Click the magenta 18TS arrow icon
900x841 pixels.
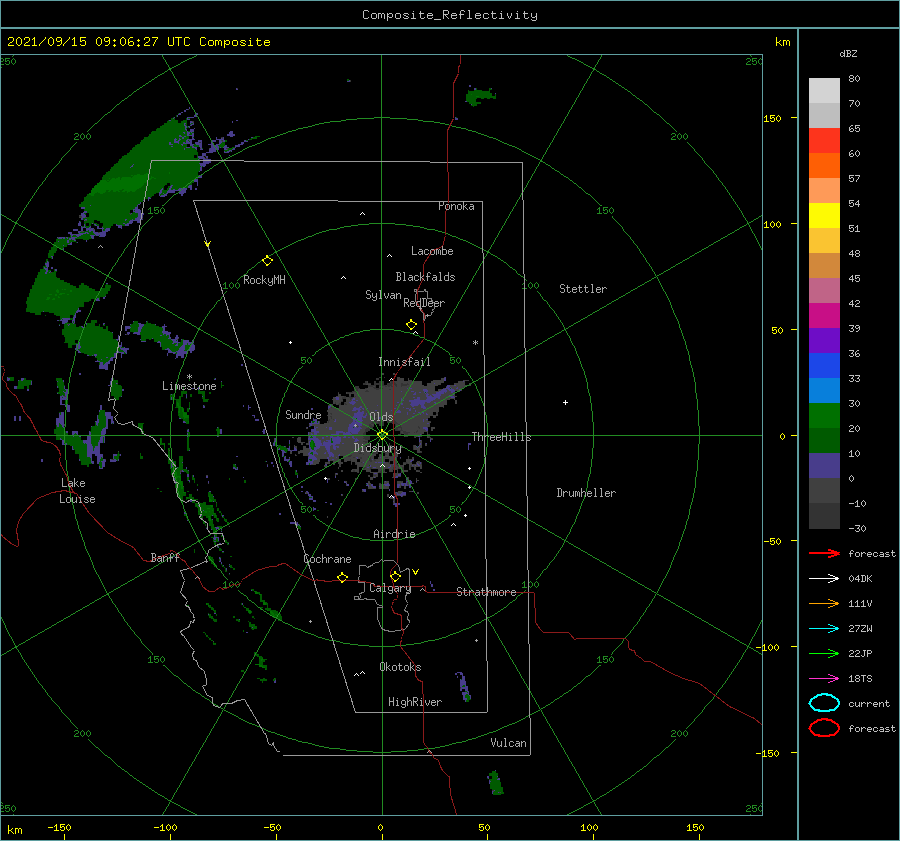tap(824, 679)
